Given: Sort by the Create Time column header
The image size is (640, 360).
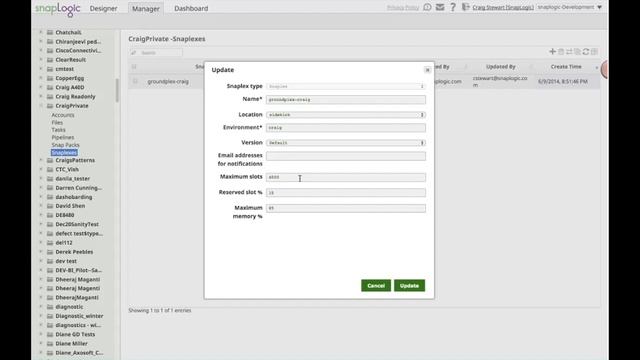Looking at the screenshot, I should click(x=566, y=67).
